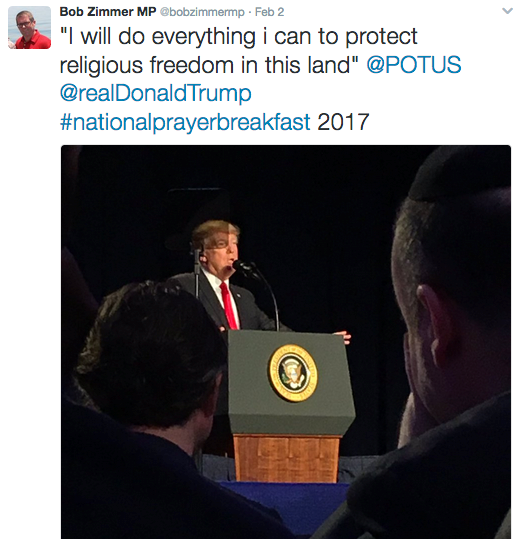Viewport: 523px width, 539px height.
Task: Click the ear of the right audience member
Action: [434, 323]
